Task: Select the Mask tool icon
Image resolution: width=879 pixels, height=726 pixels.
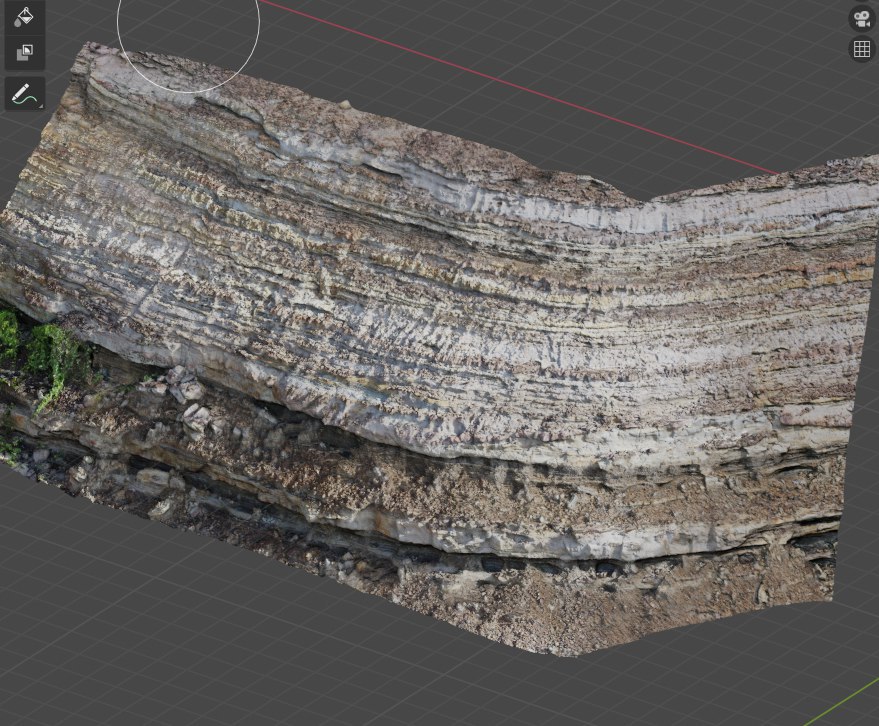Action: click(x=24, y=53)
